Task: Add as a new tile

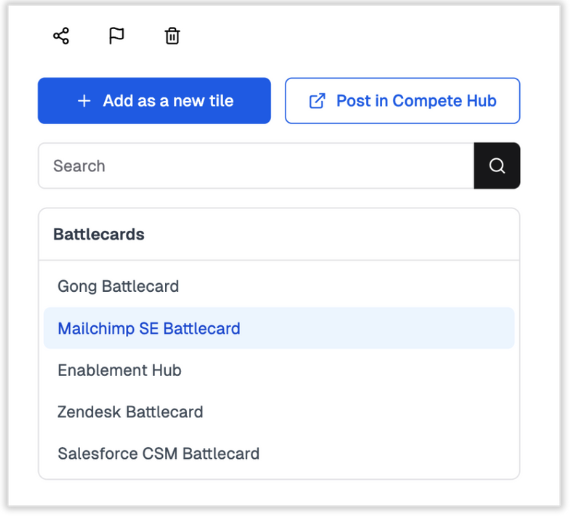Action: (x=154, y=101)
